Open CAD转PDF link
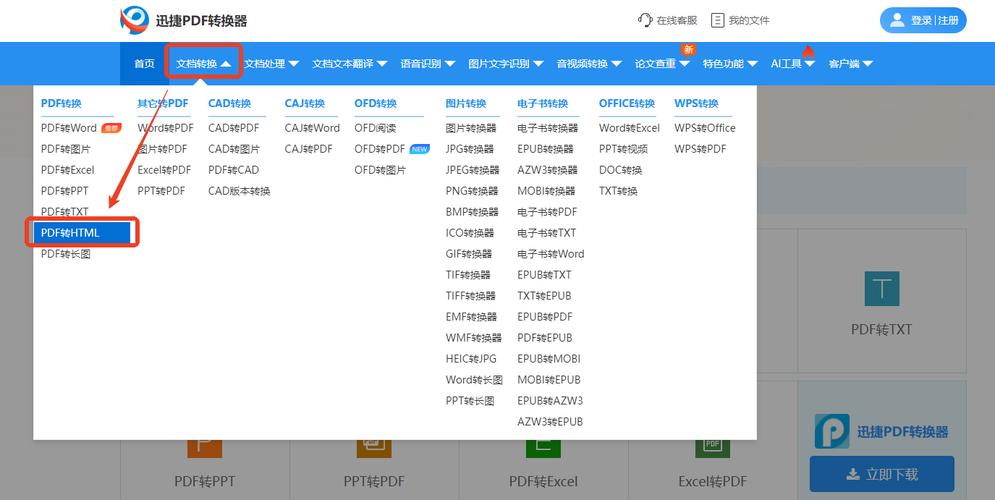Screen dimensions: 995x500 234,128
